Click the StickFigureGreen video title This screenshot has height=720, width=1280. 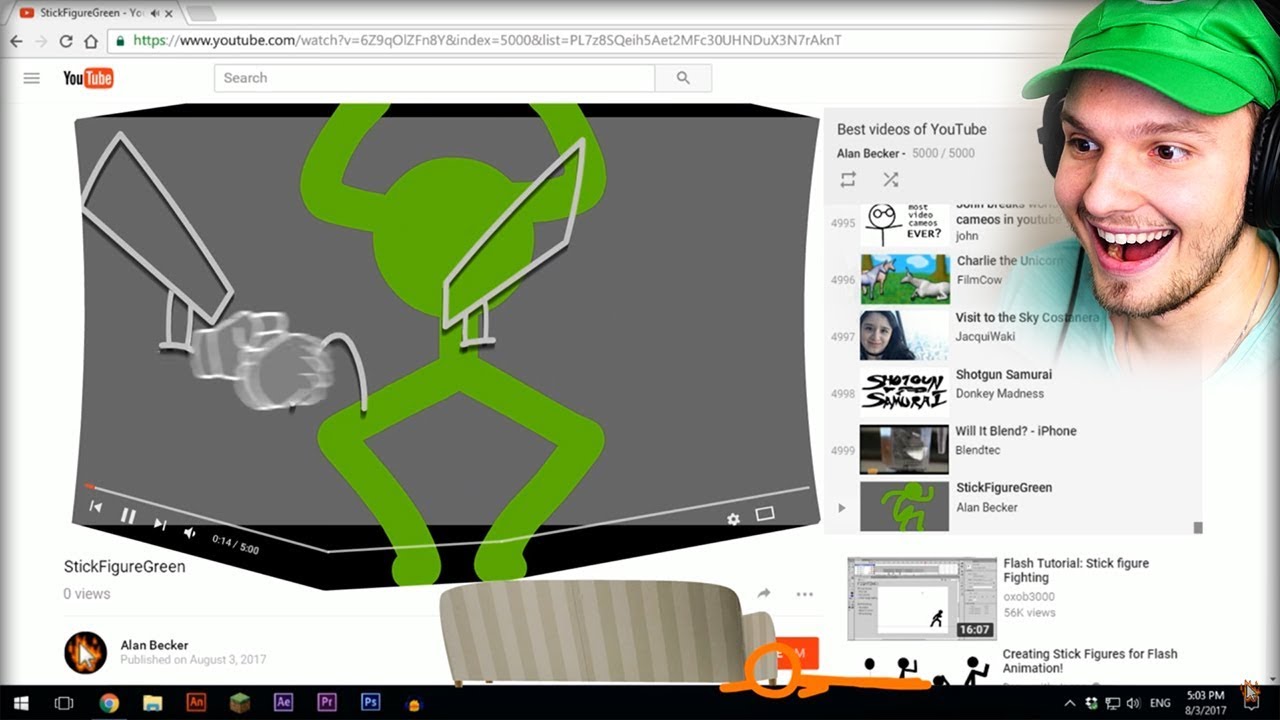(x=124, y=566)
